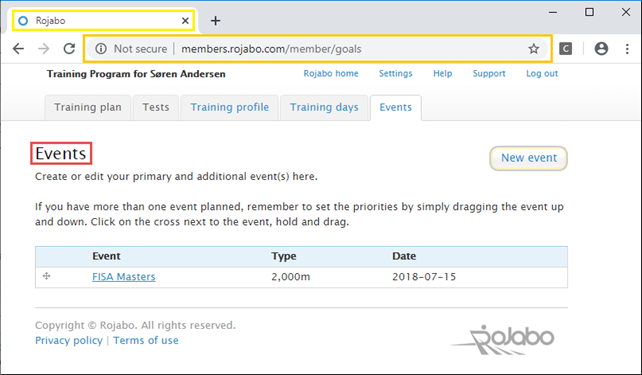This screenshot has height=375, width=642.
Task: Click the drag handle cross beside FISA Masters
Action: 47,276
